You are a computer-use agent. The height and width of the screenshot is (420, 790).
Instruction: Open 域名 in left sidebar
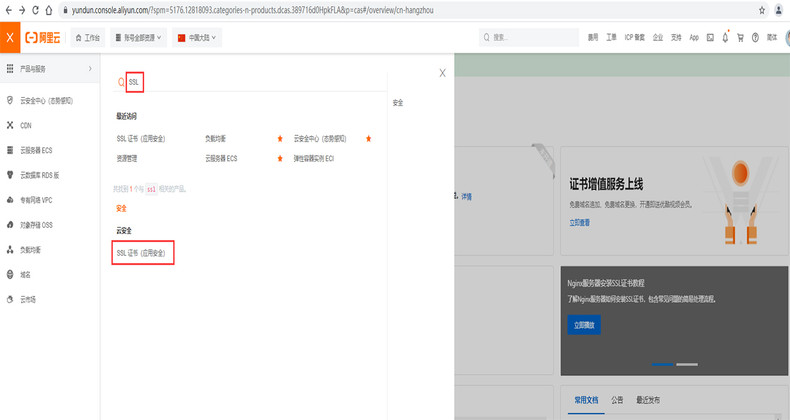[25, 274]
